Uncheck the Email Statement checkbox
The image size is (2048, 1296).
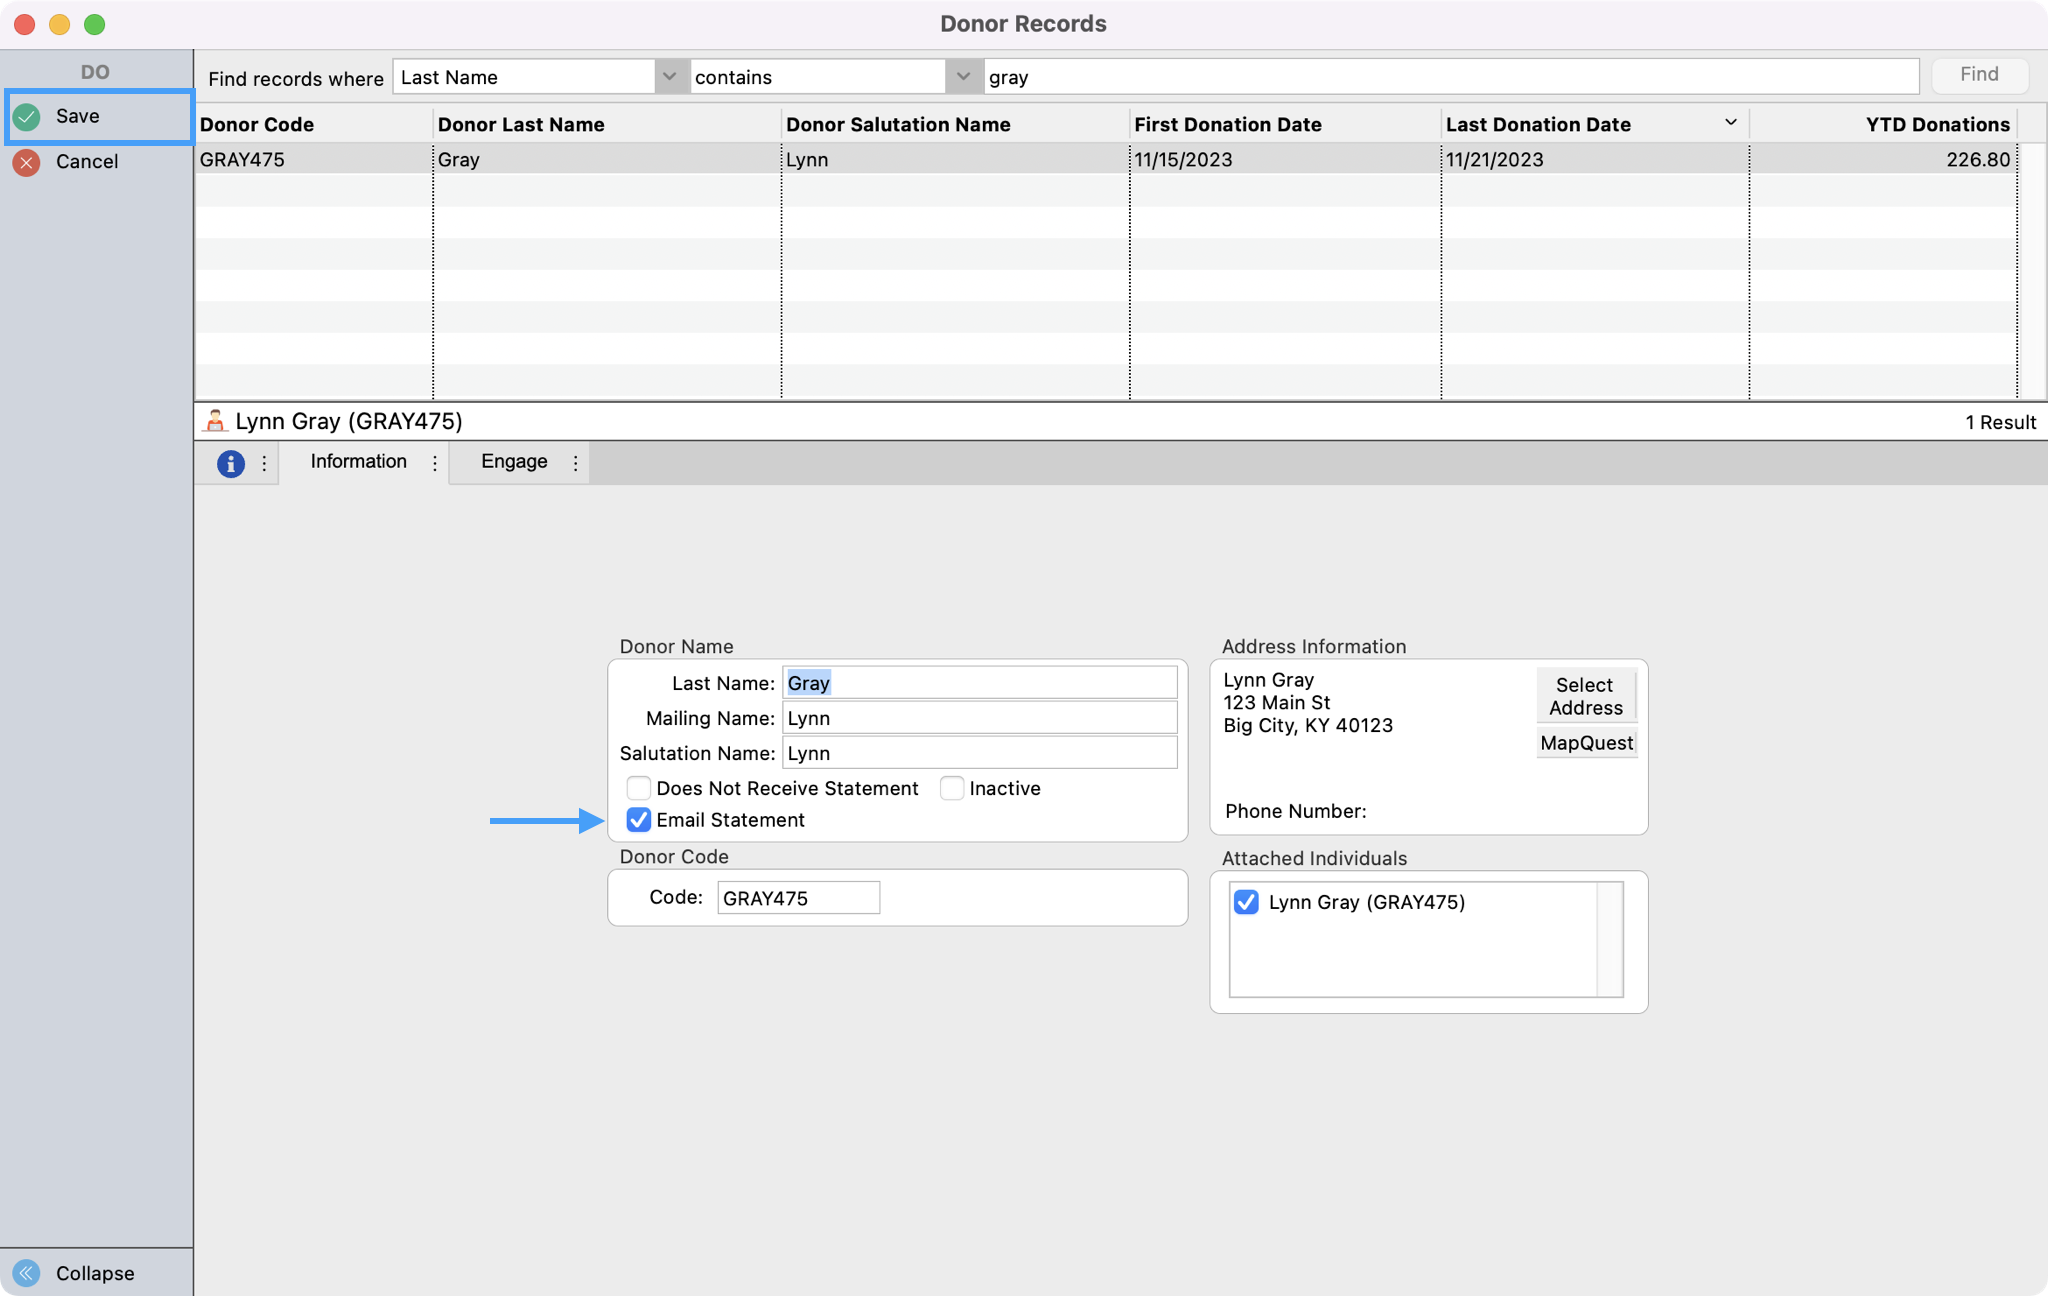(638, 820)
